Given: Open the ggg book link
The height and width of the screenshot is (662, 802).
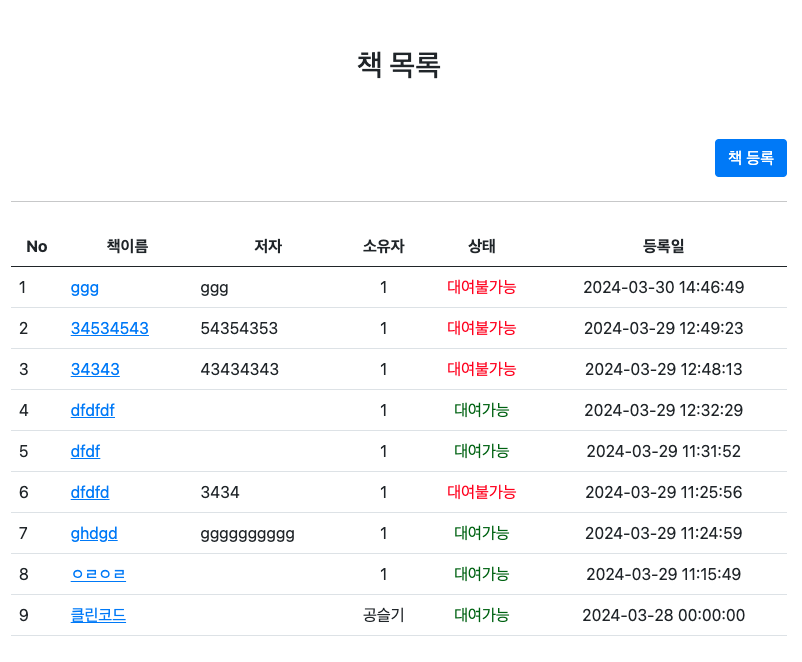Looking at the screenshot, I should [x=84, y=288].
